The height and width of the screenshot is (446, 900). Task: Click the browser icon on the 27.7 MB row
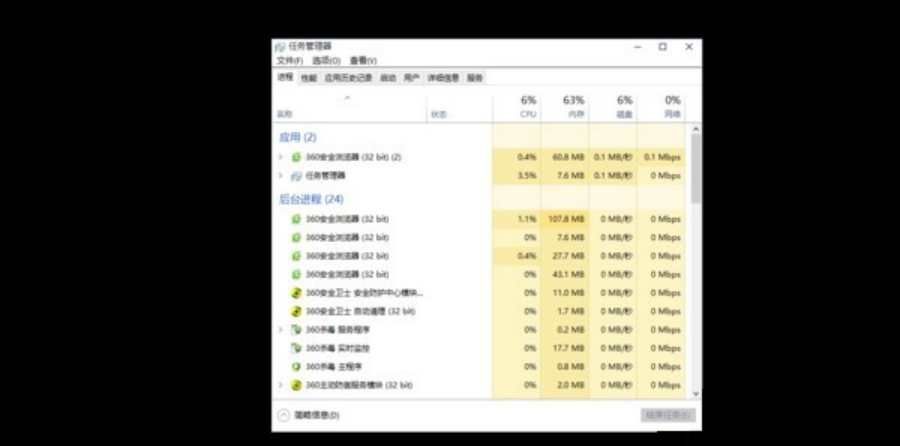[x=296, y=256]
